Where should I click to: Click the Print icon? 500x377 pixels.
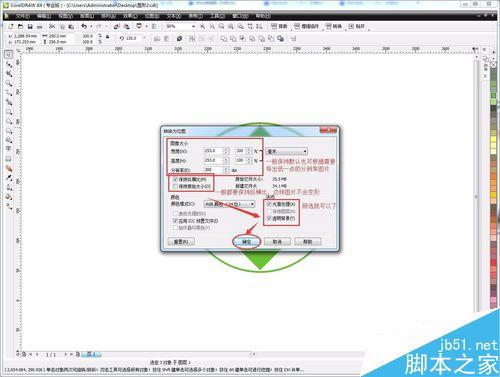point(40,26)
